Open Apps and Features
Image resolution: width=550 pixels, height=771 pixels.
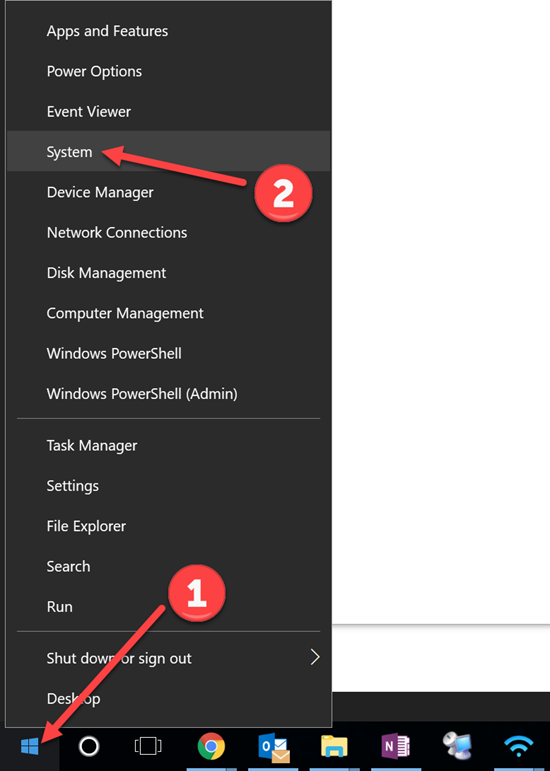169,31
